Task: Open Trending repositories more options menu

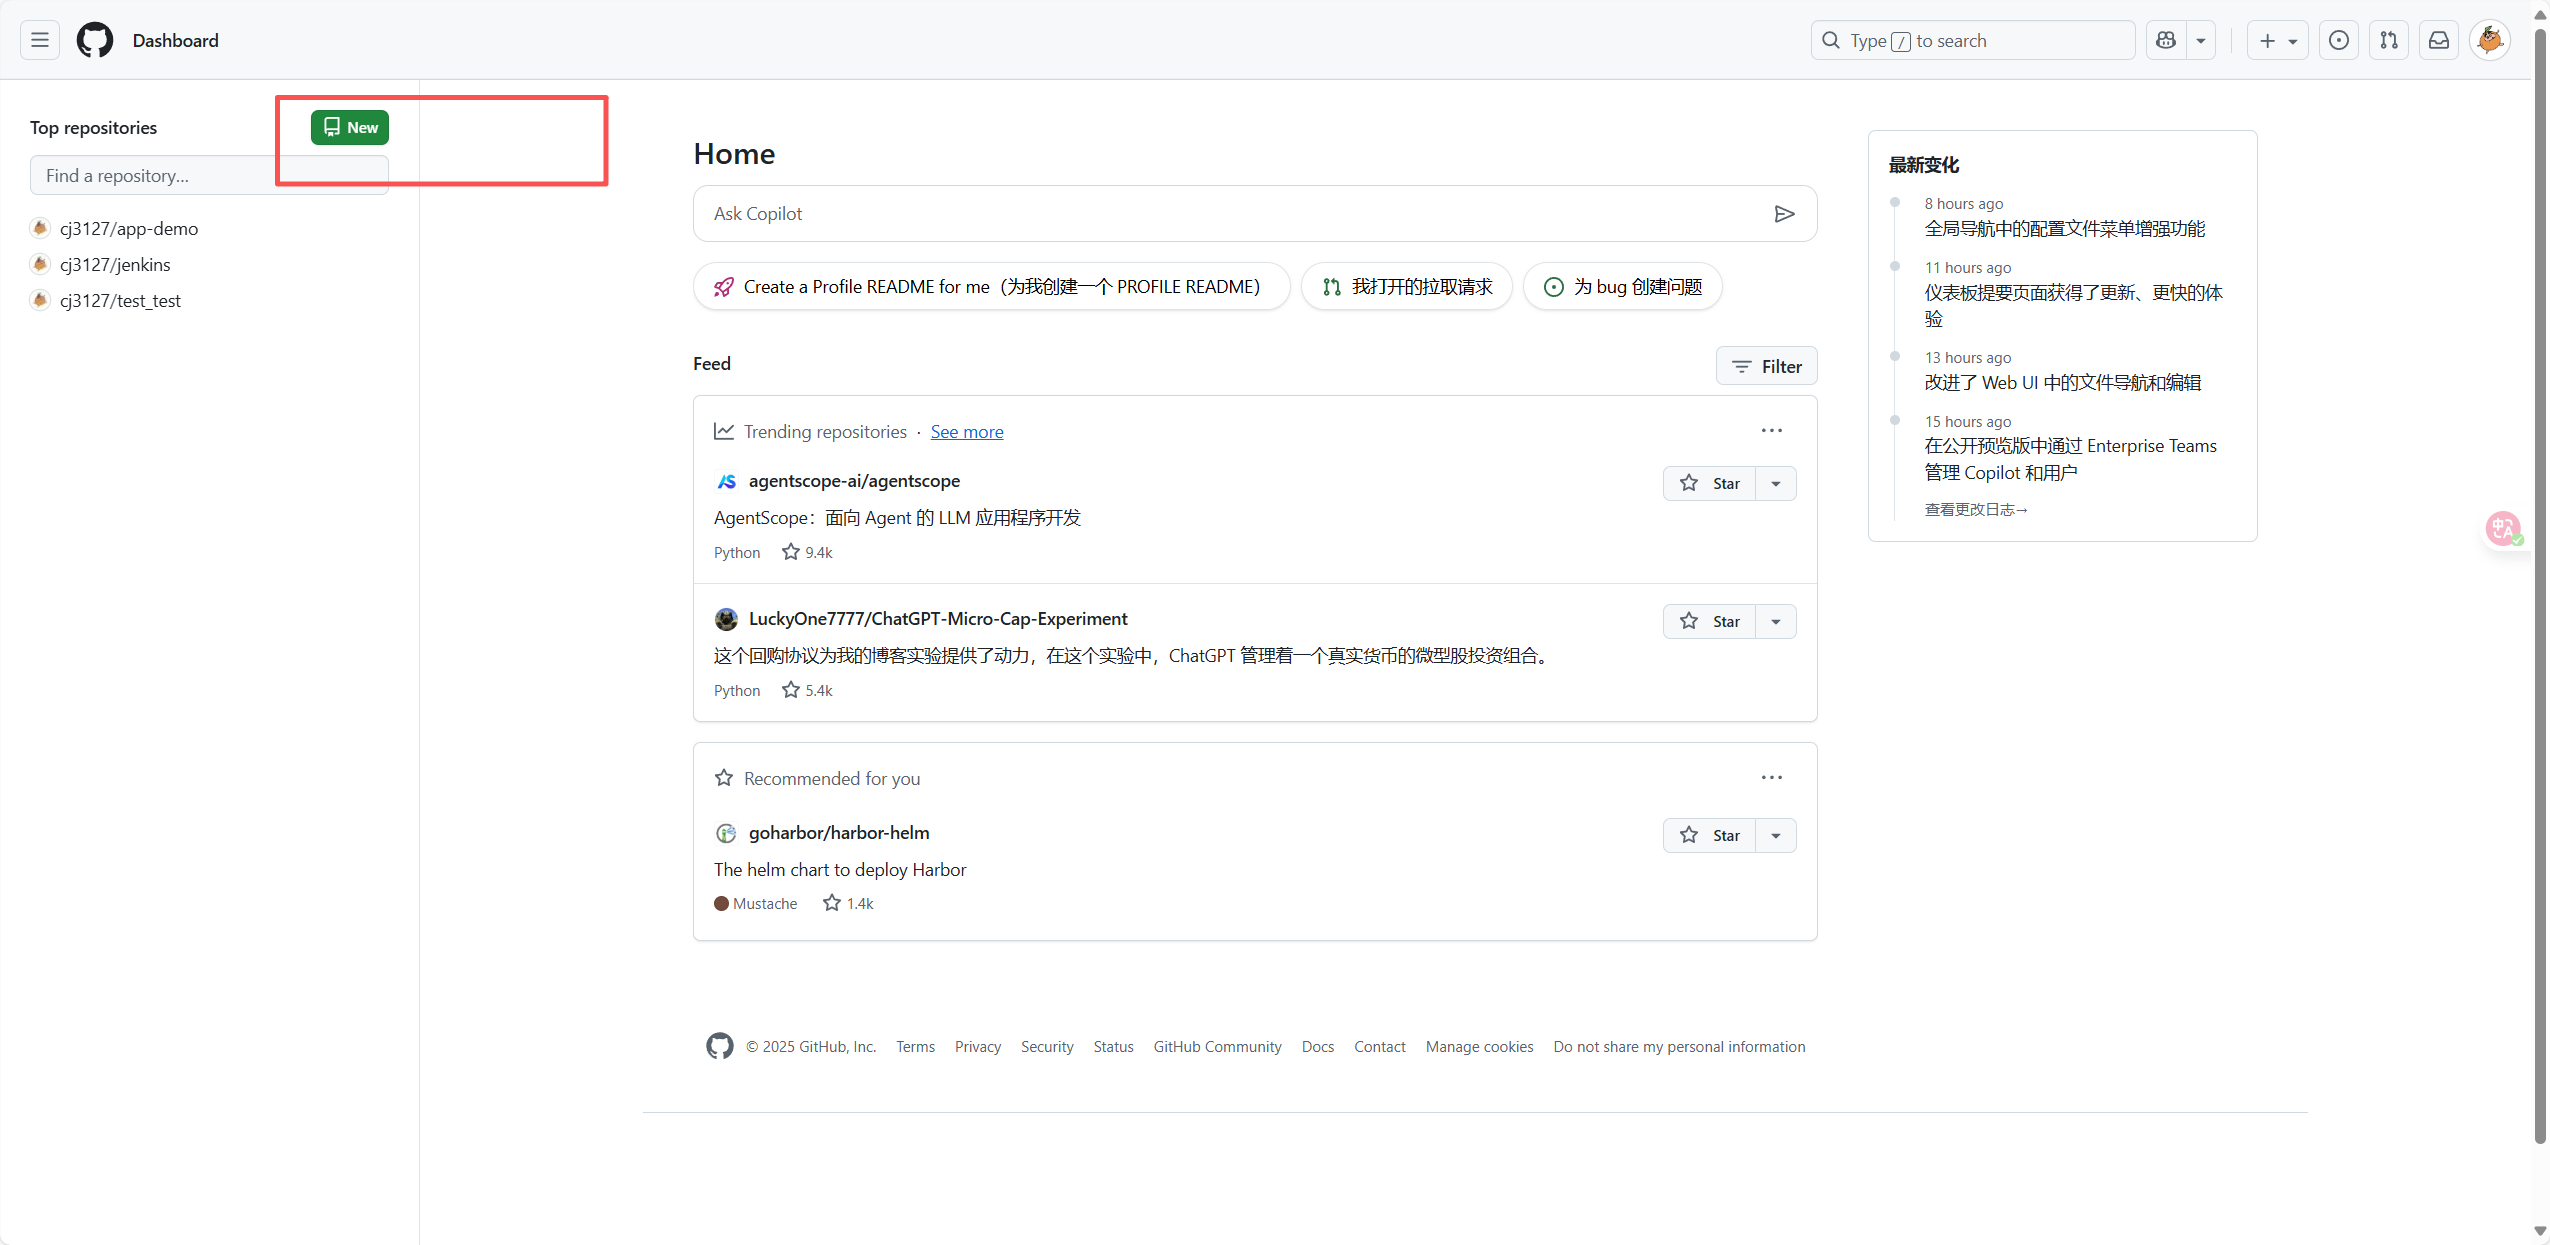Action: [1771, 431]
